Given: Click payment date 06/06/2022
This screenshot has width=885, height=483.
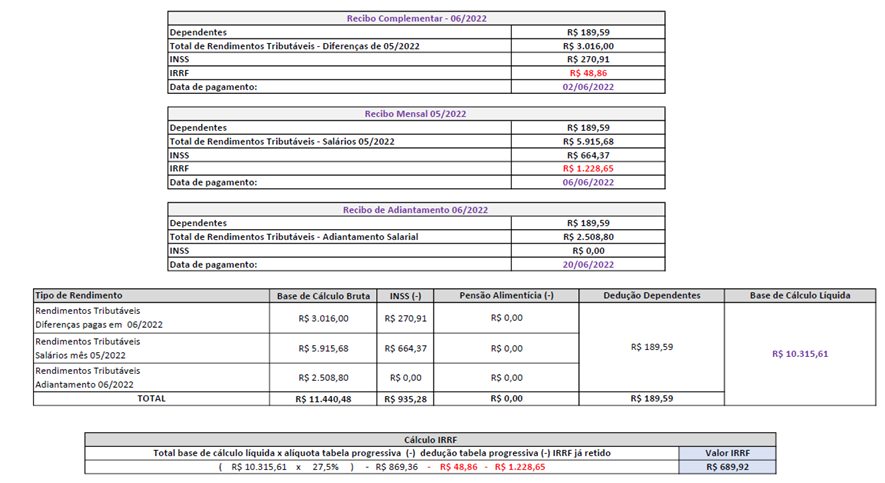Looking at the screenshot, I should click(588, 182).
